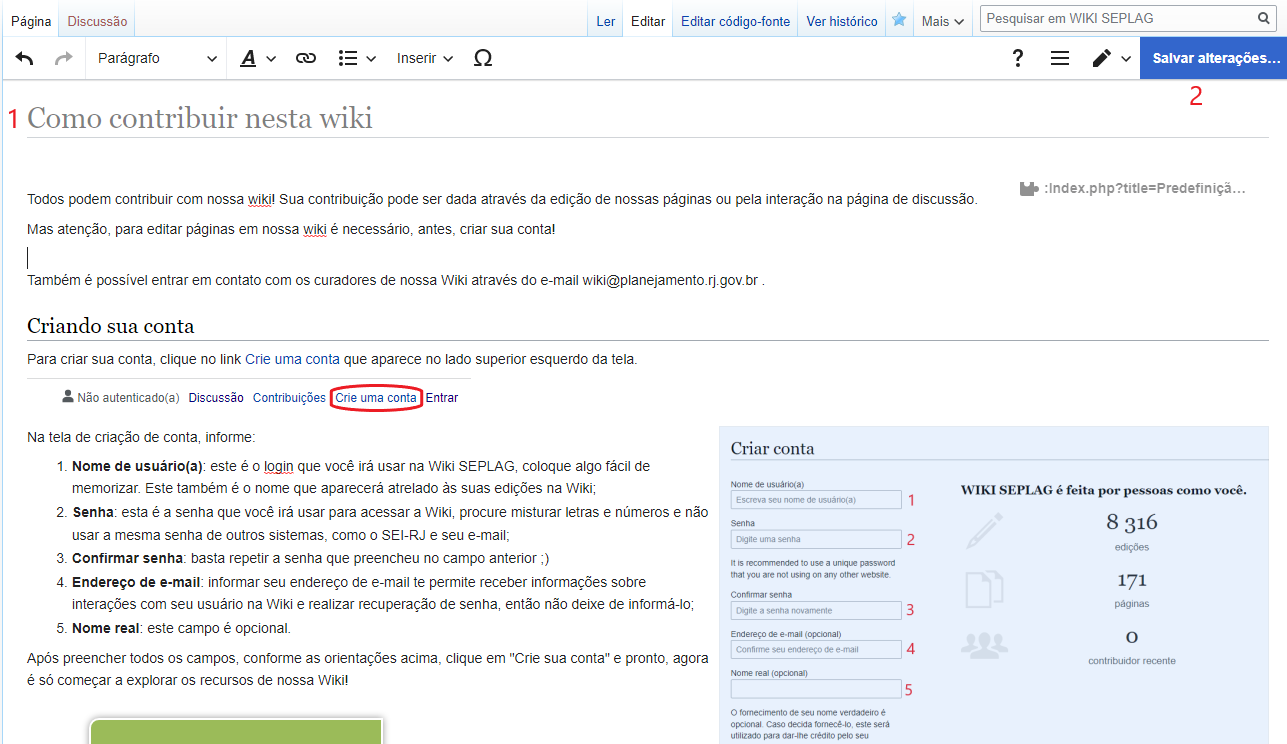
Task: Click the link insertion chain icon
Action: click(x=306, y=59)
